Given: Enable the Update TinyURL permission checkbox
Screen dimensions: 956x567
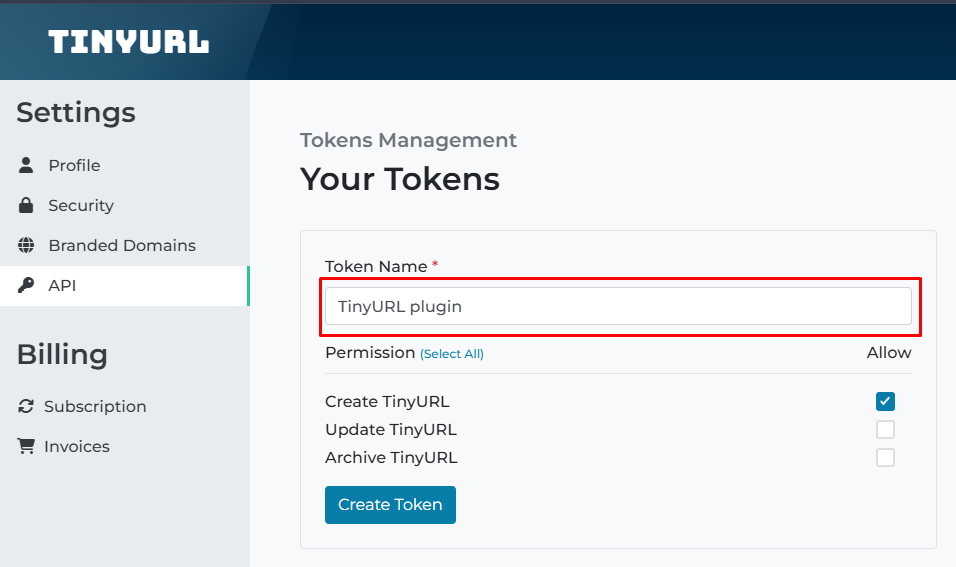Looking at the screenshot, I should (885, 430).
